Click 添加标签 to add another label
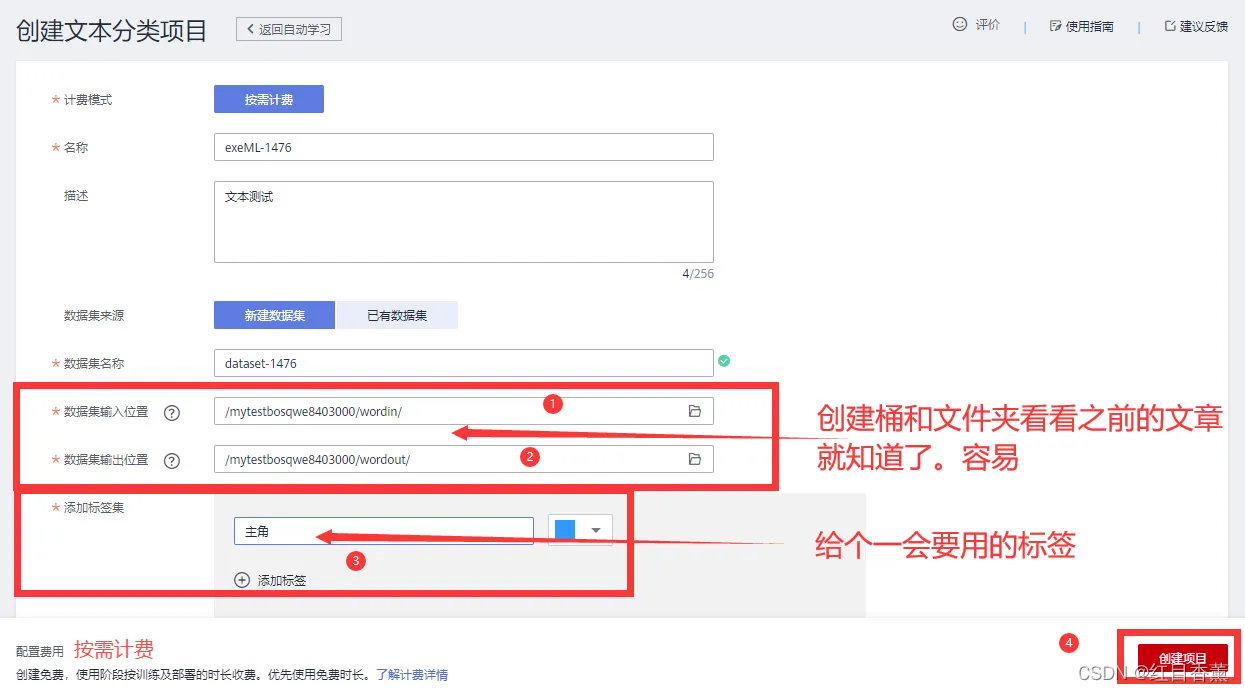The image size is (1245, 692). [x=282, y=580]
